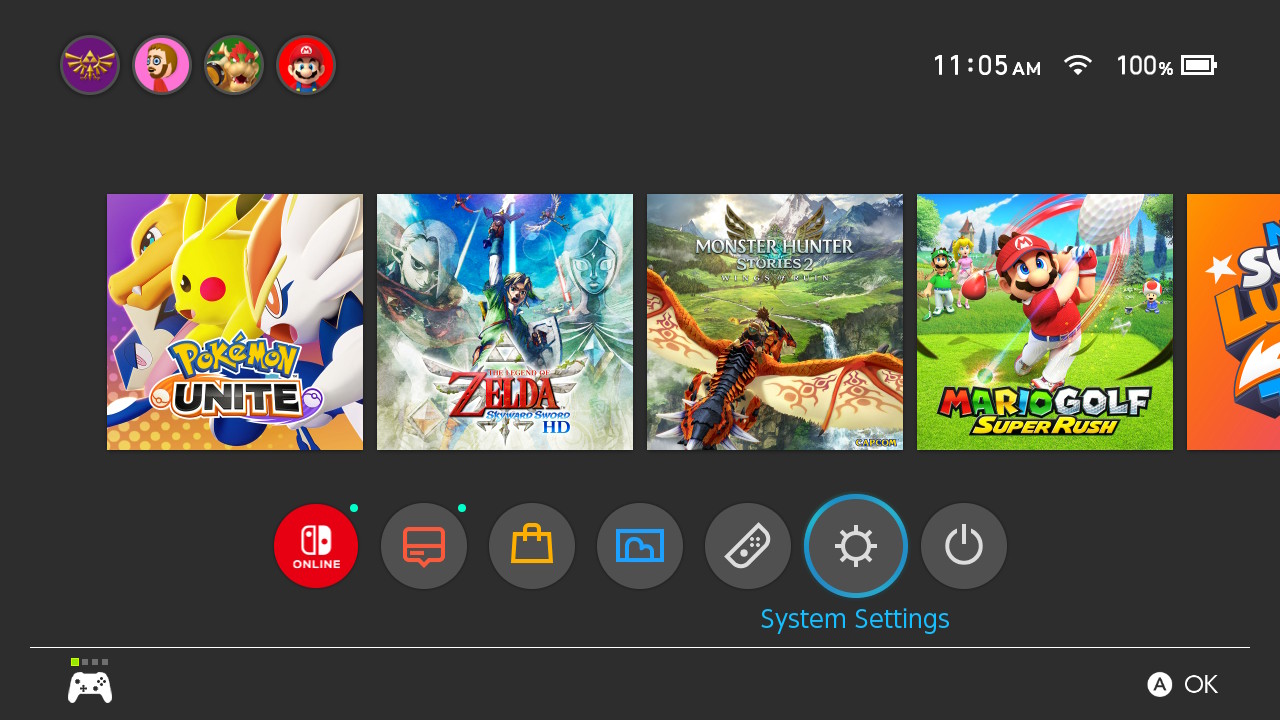Open the Nintendo eShop bag icon
Viewport: 1280px width, 720px height.
coord(532,546)
